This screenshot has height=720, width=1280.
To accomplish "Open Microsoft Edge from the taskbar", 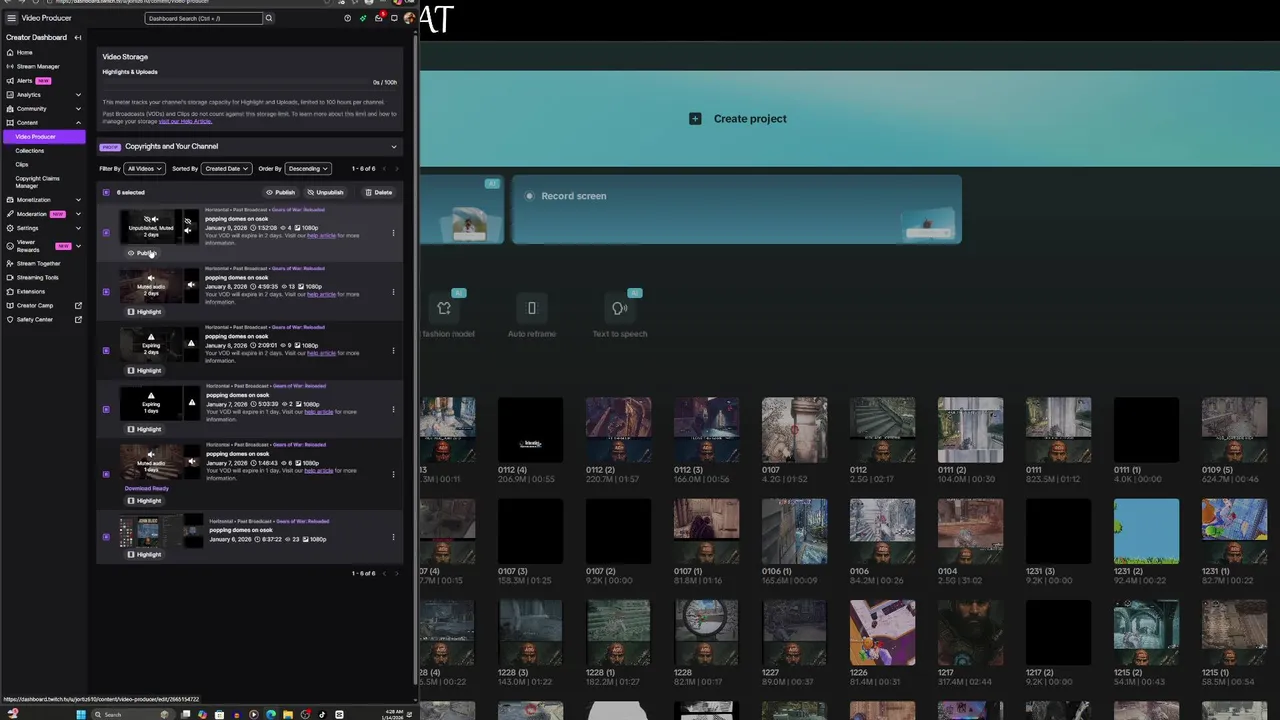I will point(270,714).
